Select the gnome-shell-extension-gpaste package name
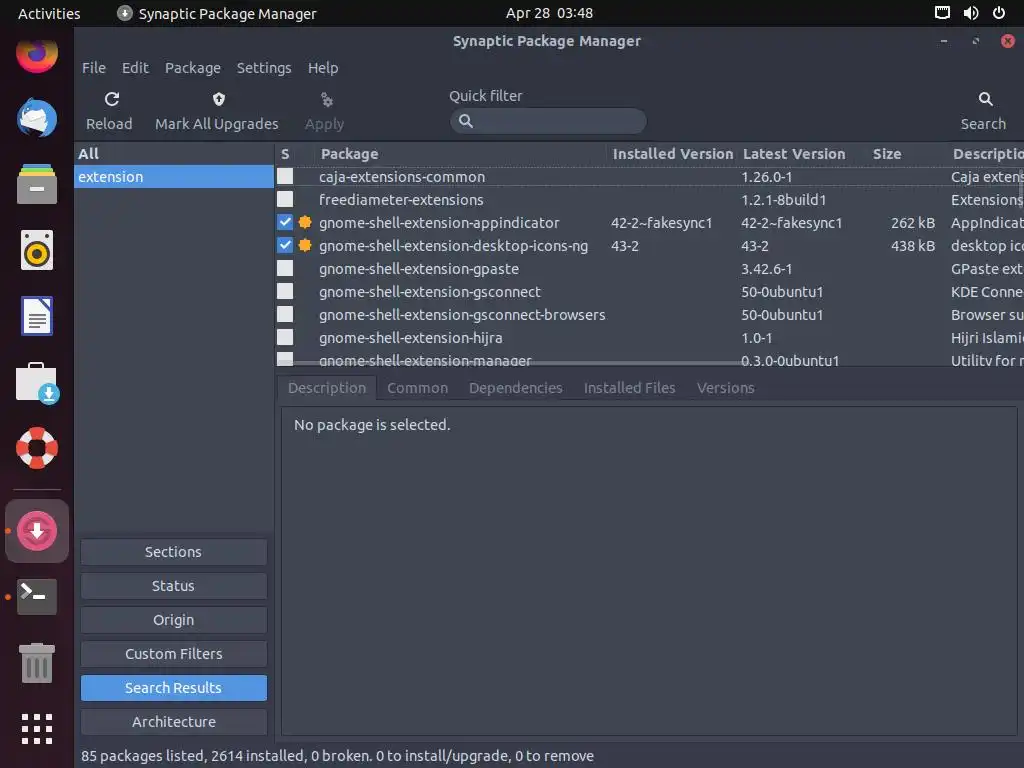Screen dimensions: 1024x768 point(419,268)
